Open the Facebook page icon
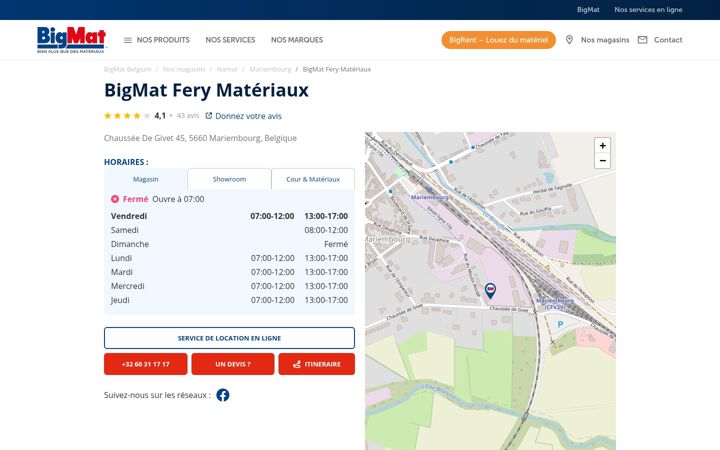 point(223,395)
